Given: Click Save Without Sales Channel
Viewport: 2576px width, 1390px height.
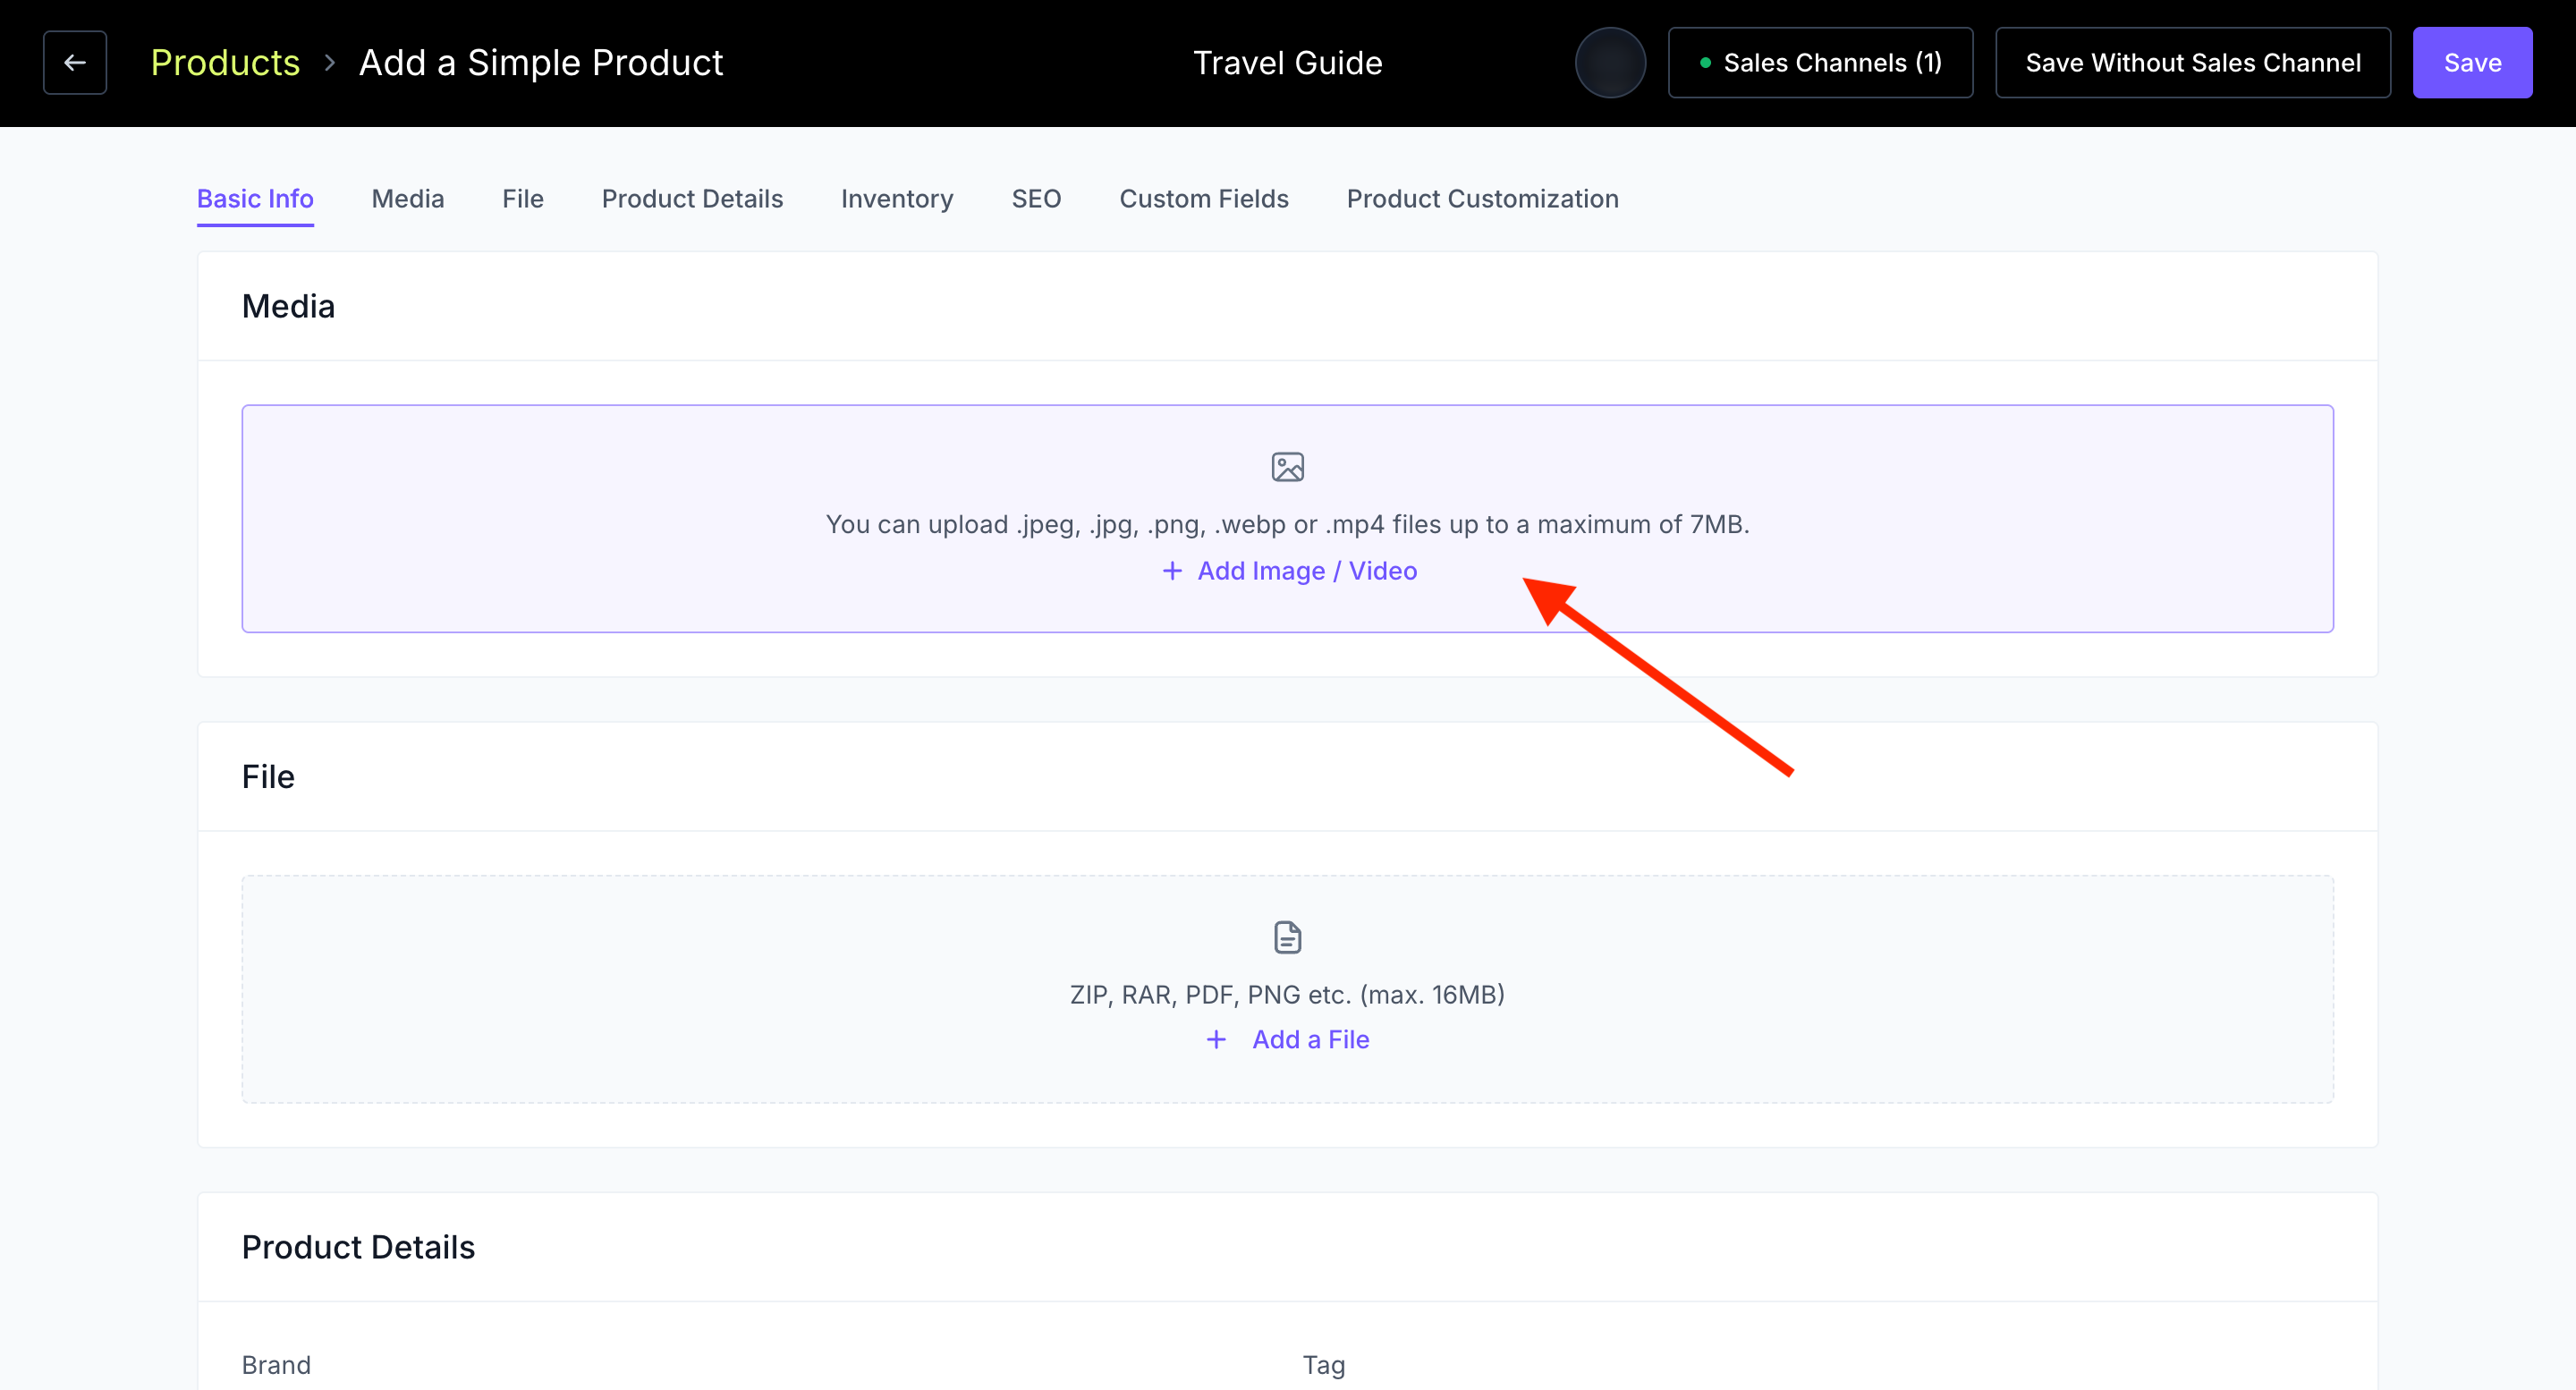Looking at the screenshot, I should 2193,63.
